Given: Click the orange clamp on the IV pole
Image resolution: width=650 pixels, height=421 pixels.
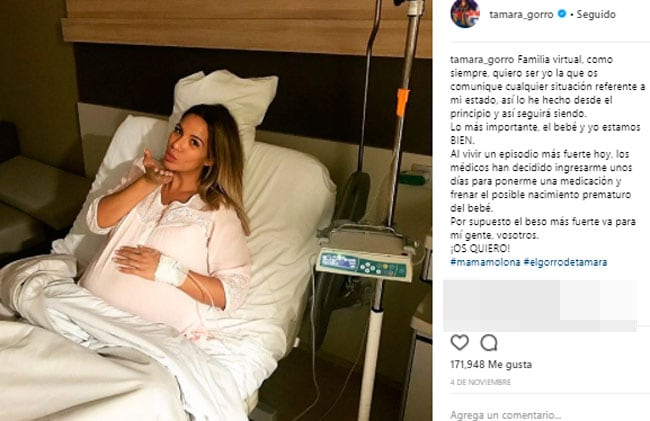Looking at the screenshot, I should pyautogui.click(x=402, y=102).
